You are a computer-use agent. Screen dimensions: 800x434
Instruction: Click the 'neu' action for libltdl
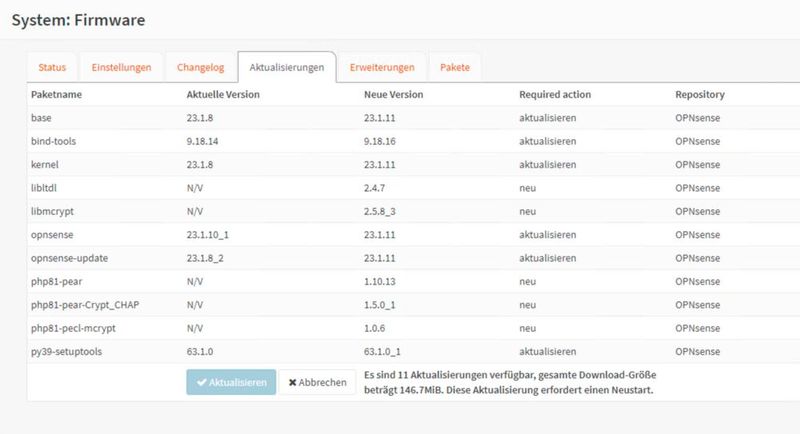(528, 188)
